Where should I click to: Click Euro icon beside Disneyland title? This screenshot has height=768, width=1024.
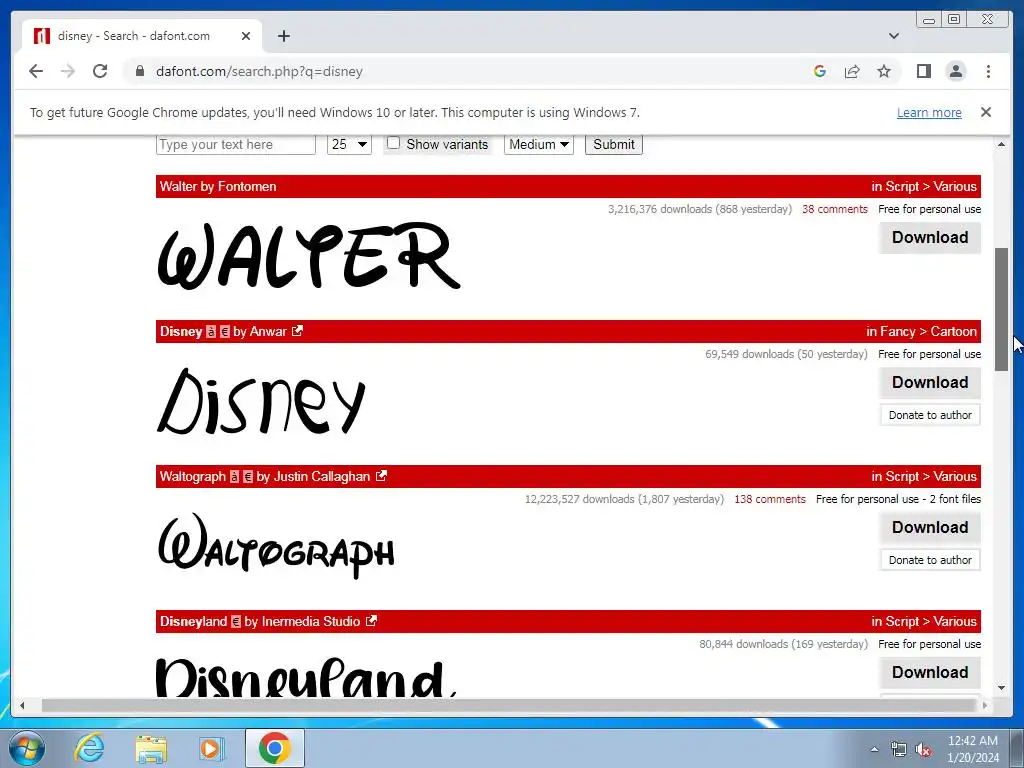(x=236, y=622)
